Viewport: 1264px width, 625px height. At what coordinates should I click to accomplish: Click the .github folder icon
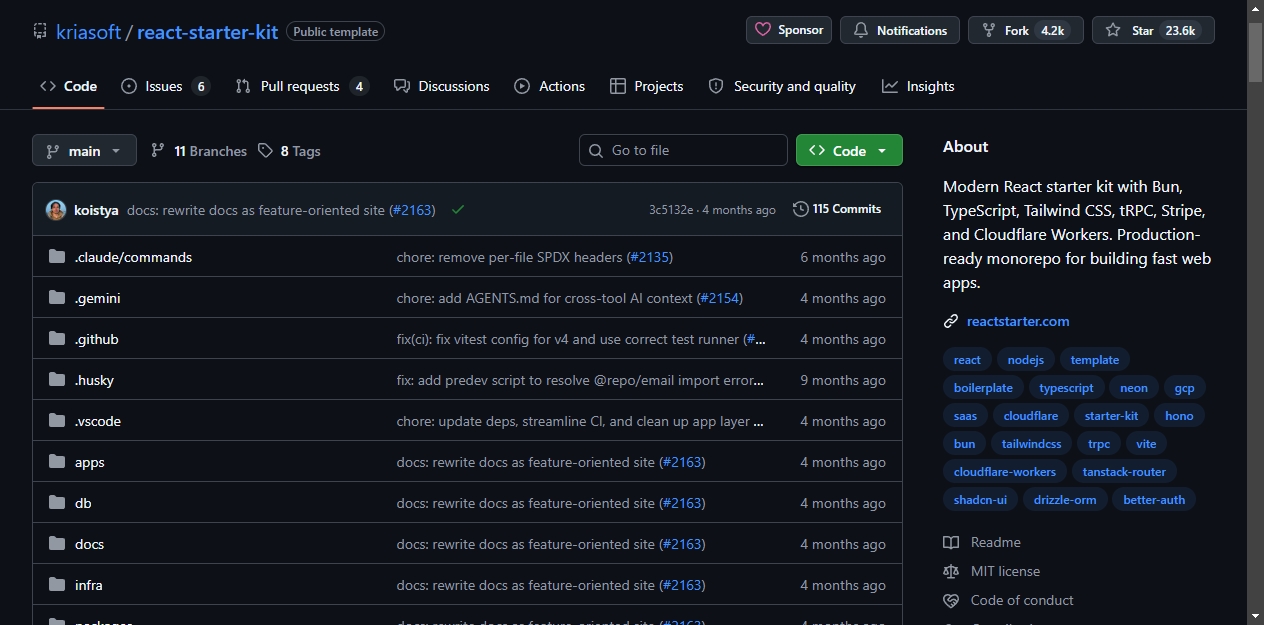tap(57, 339)
